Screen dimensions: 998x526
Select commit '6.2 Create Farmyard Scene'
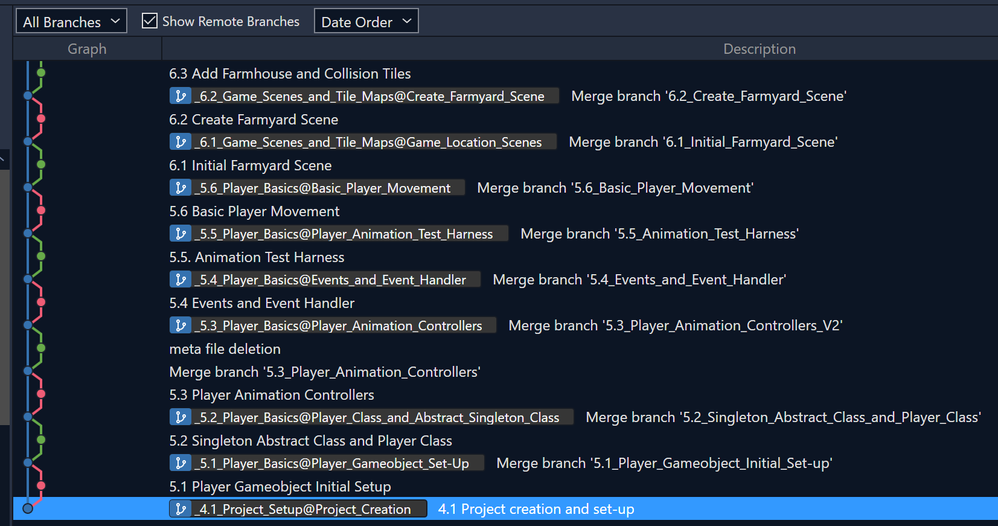253,119
